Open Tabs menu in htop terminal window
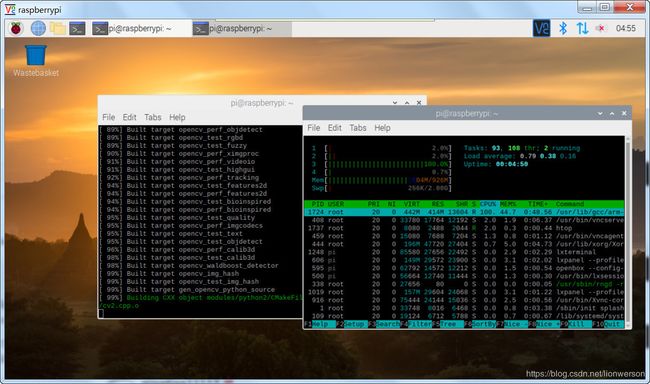Image resolution: width=650 pixels, height=384 pixels. coord(358,128)
